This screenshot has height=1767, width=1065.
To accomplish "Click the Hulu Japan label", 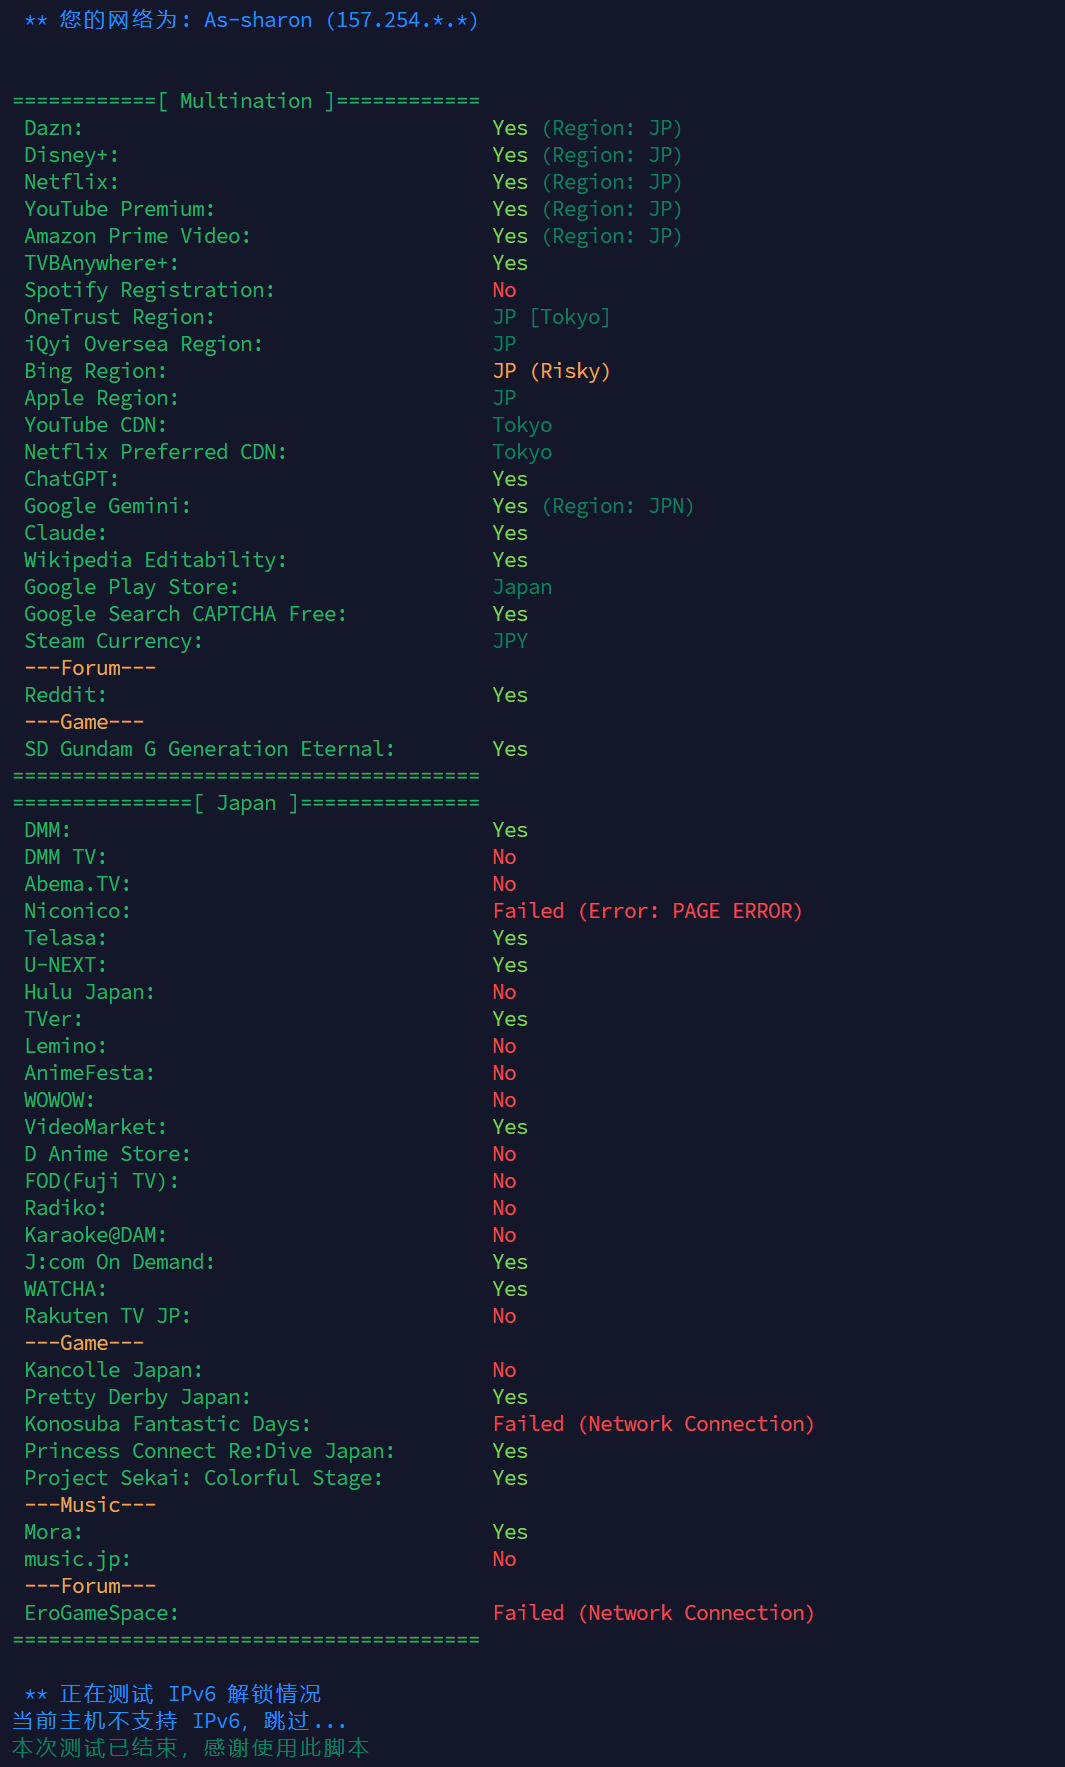I will (89, 992).
